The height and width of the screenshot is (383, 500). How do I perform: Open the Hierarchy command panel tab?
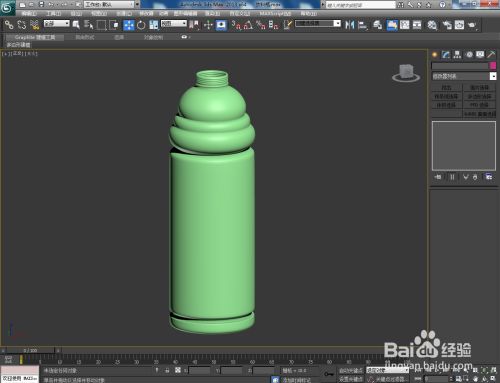pos(457,55)
